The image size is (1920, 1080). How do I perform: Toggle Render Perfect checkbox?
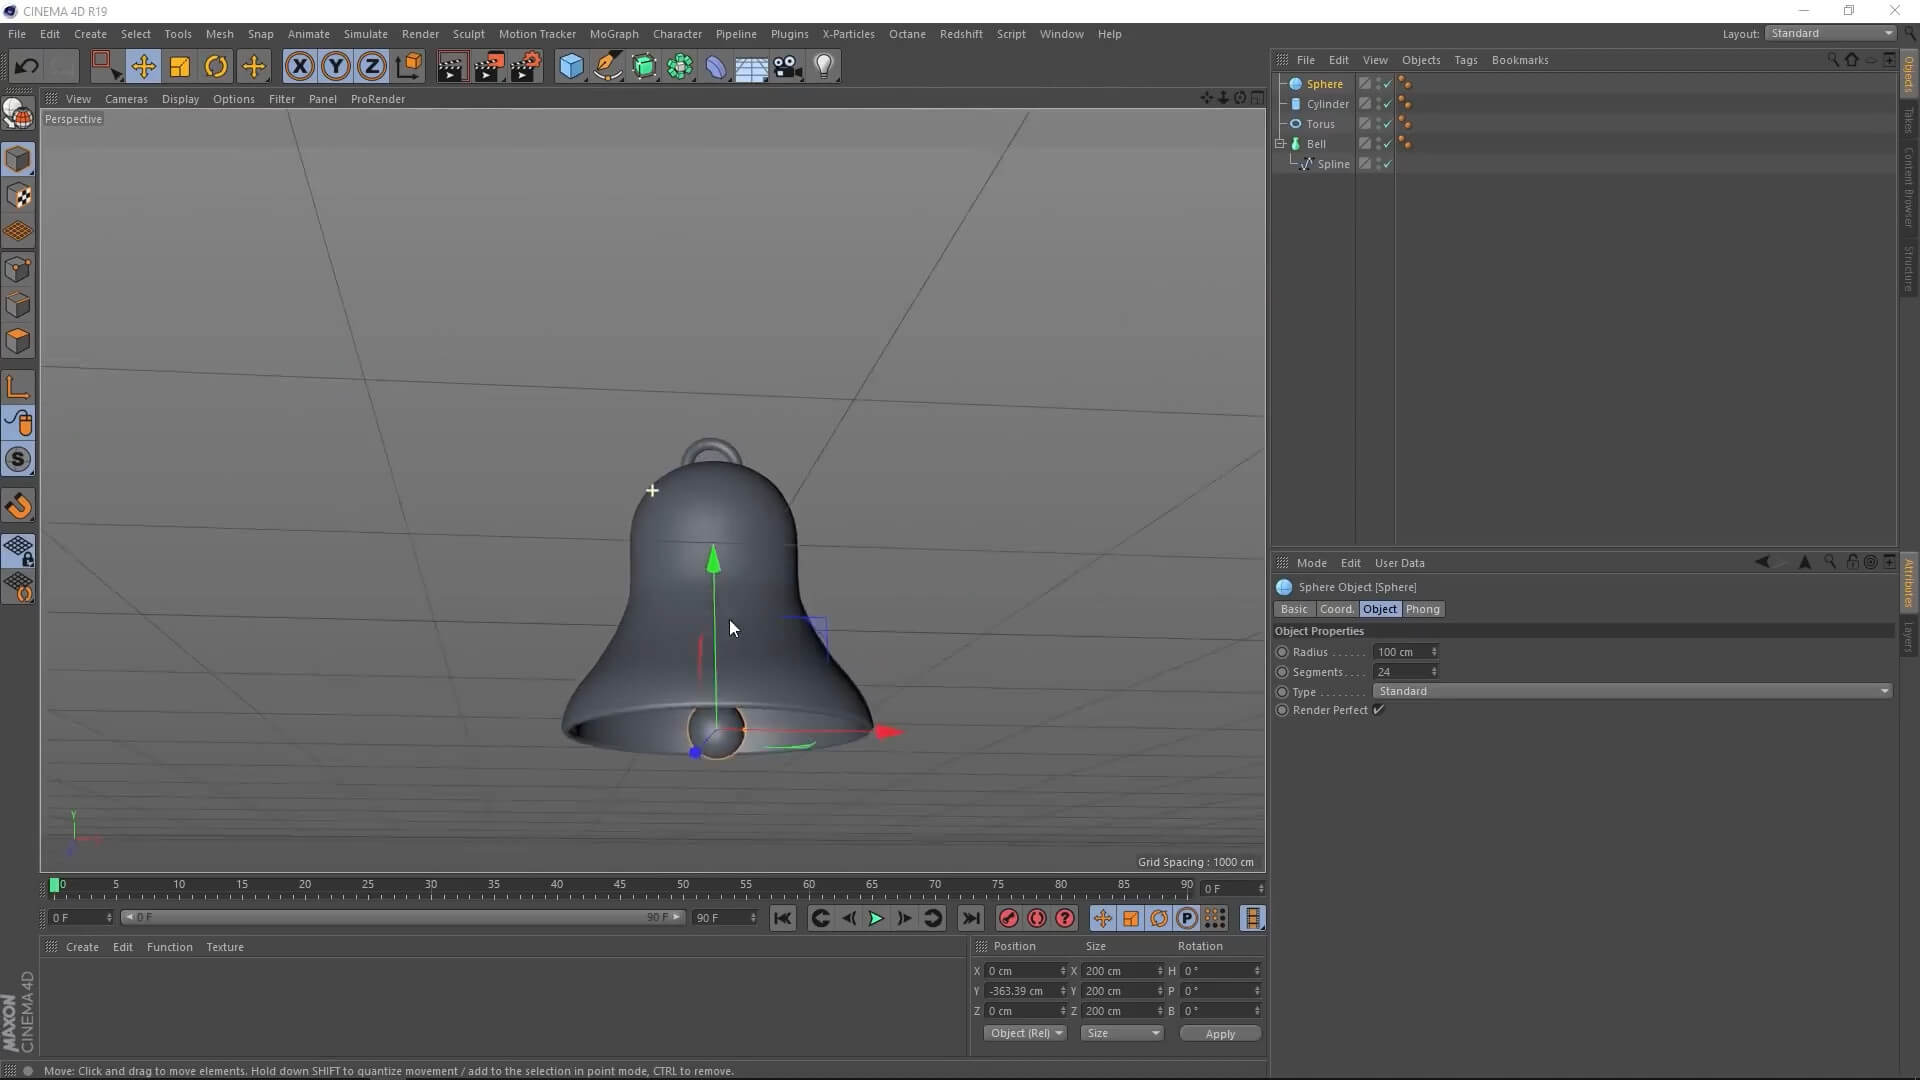[1379, 710]
